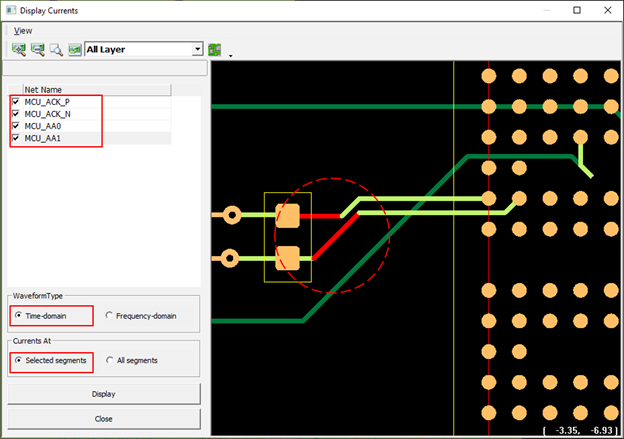
Task: Click the second zoom-out toolbar icon
Action: click(38, 48)
